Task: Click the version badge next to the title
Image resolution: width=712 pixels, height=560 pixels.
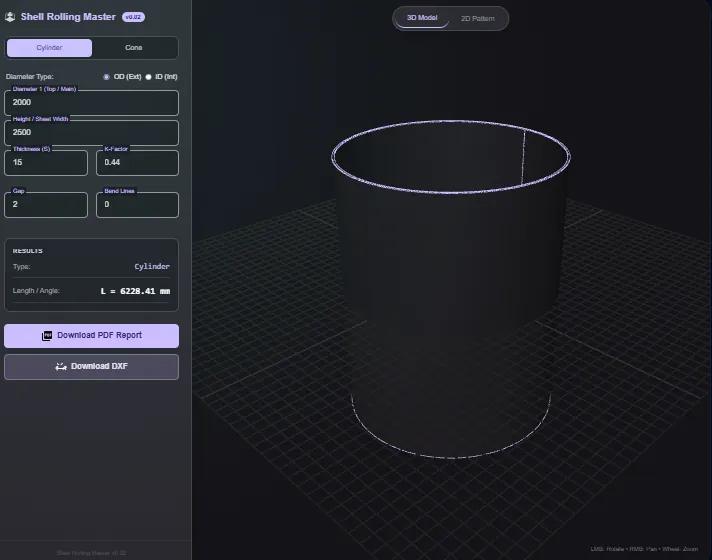Action: [x=133, y=17]
